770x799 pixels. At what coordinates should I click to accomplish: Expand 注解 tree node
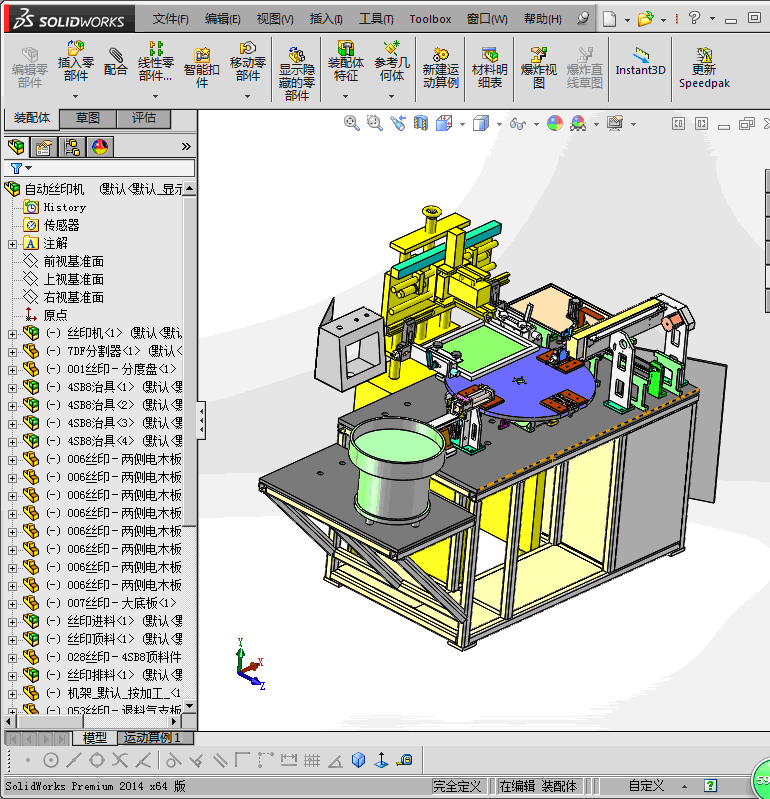tap(12, 244)
